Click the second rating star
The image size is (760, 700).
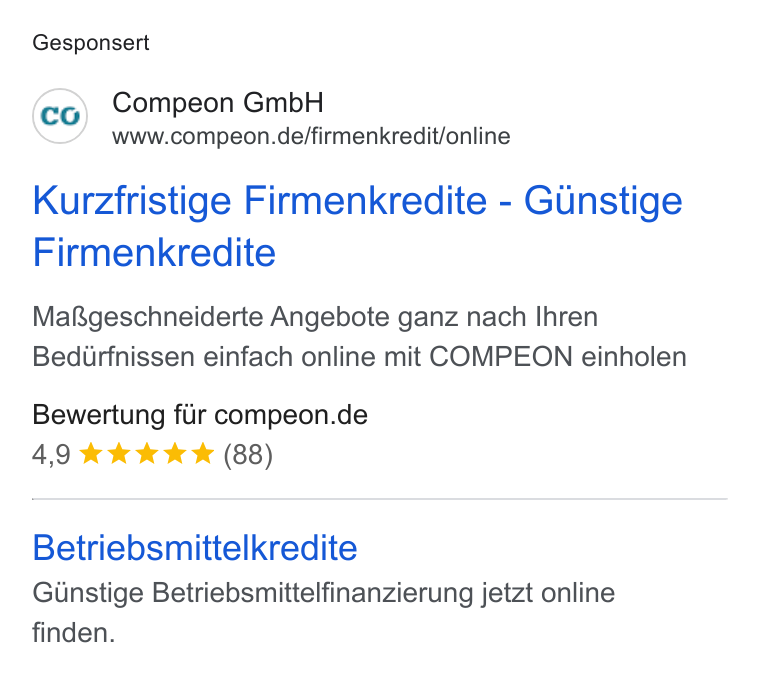point(119,454)
